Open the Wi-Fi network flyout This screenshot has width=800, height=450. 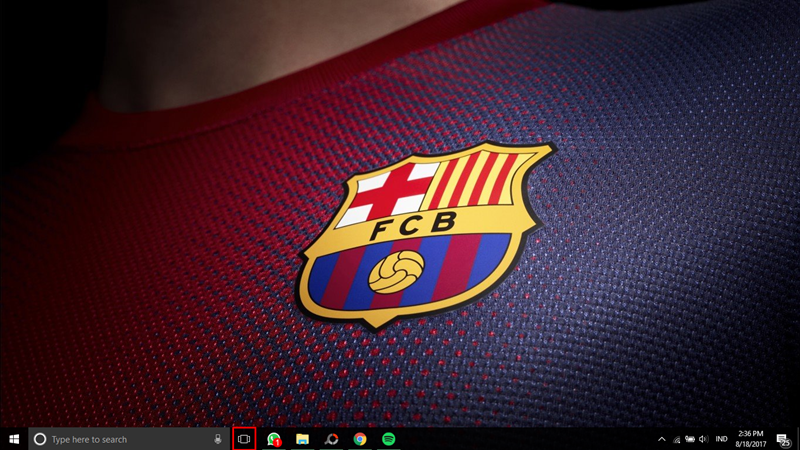pos(676,439)
